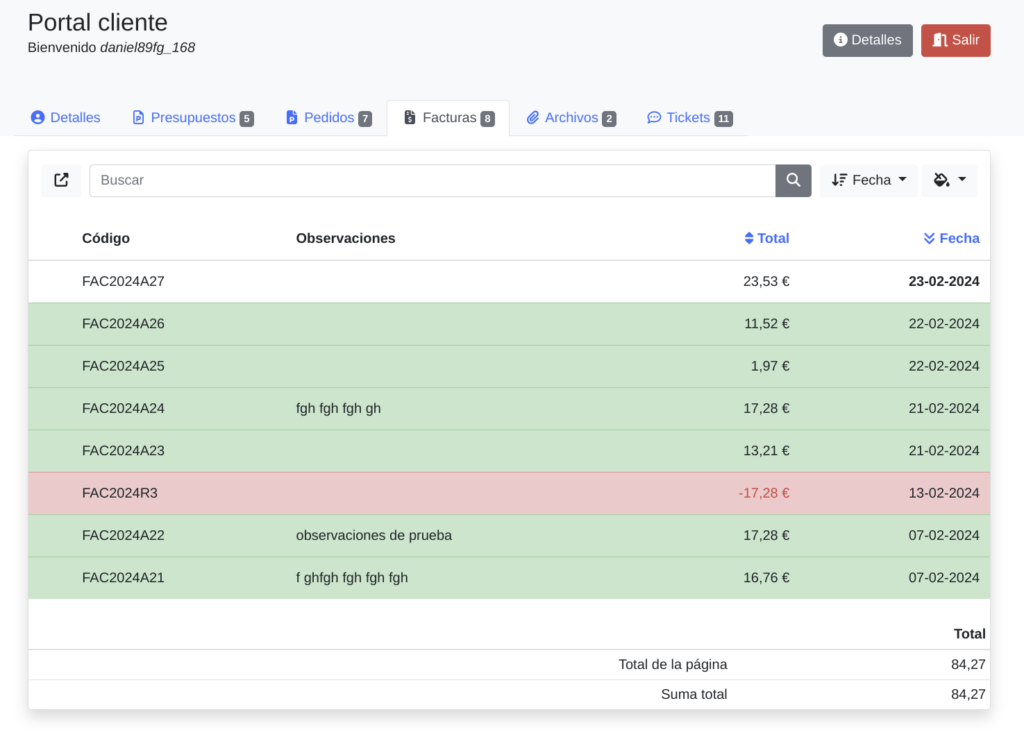Viewport: 1024px width, 737px height.
Task: Open invoice FAC2024A27 row
Action: pos(123,282)
